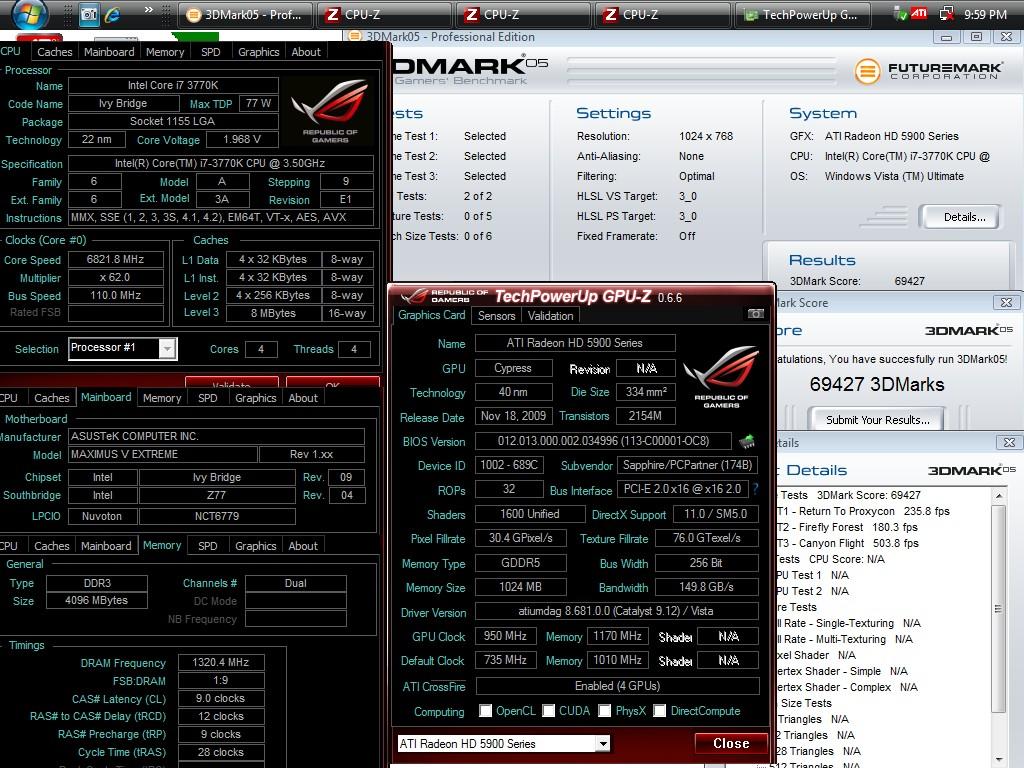
Task: Click the network status tray icon
Action: click(x=946, y=14)
